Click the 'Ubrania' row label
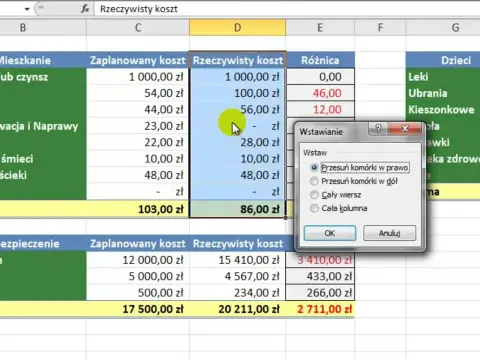The height and width of the screenshot is (360, 480). [x=443, y=93]
